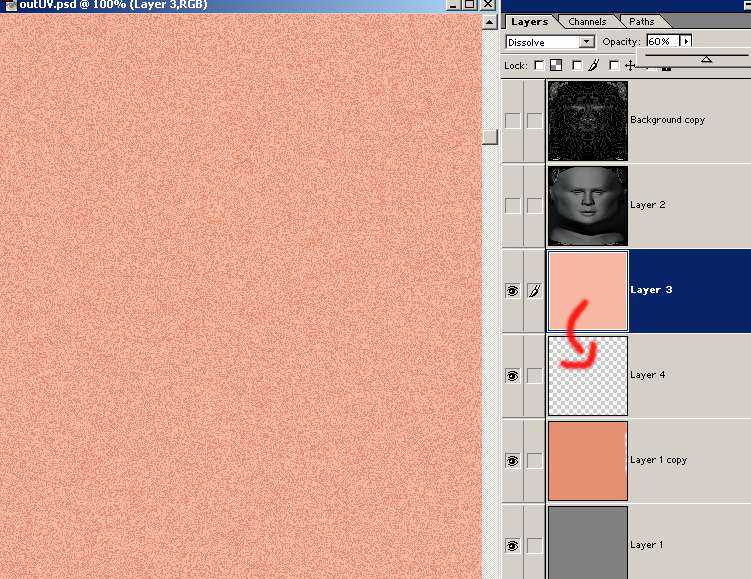Enable the lock image pixels checkbox
751x579 pixels.
click(577, 66)
